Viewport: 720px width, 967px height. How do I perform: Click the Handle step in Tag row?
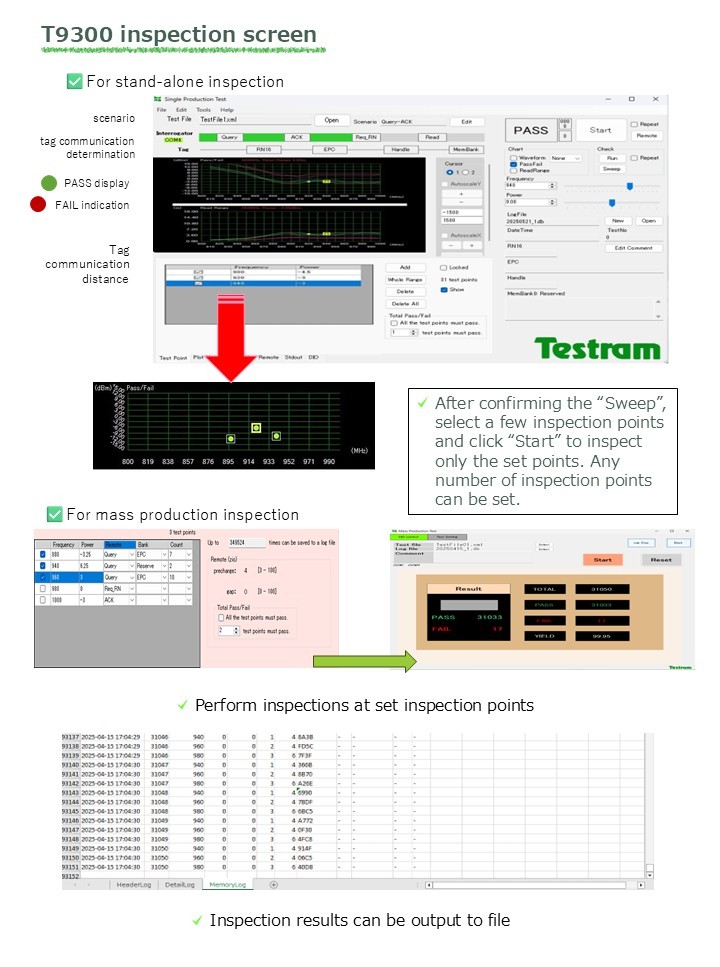click(400, 149)
